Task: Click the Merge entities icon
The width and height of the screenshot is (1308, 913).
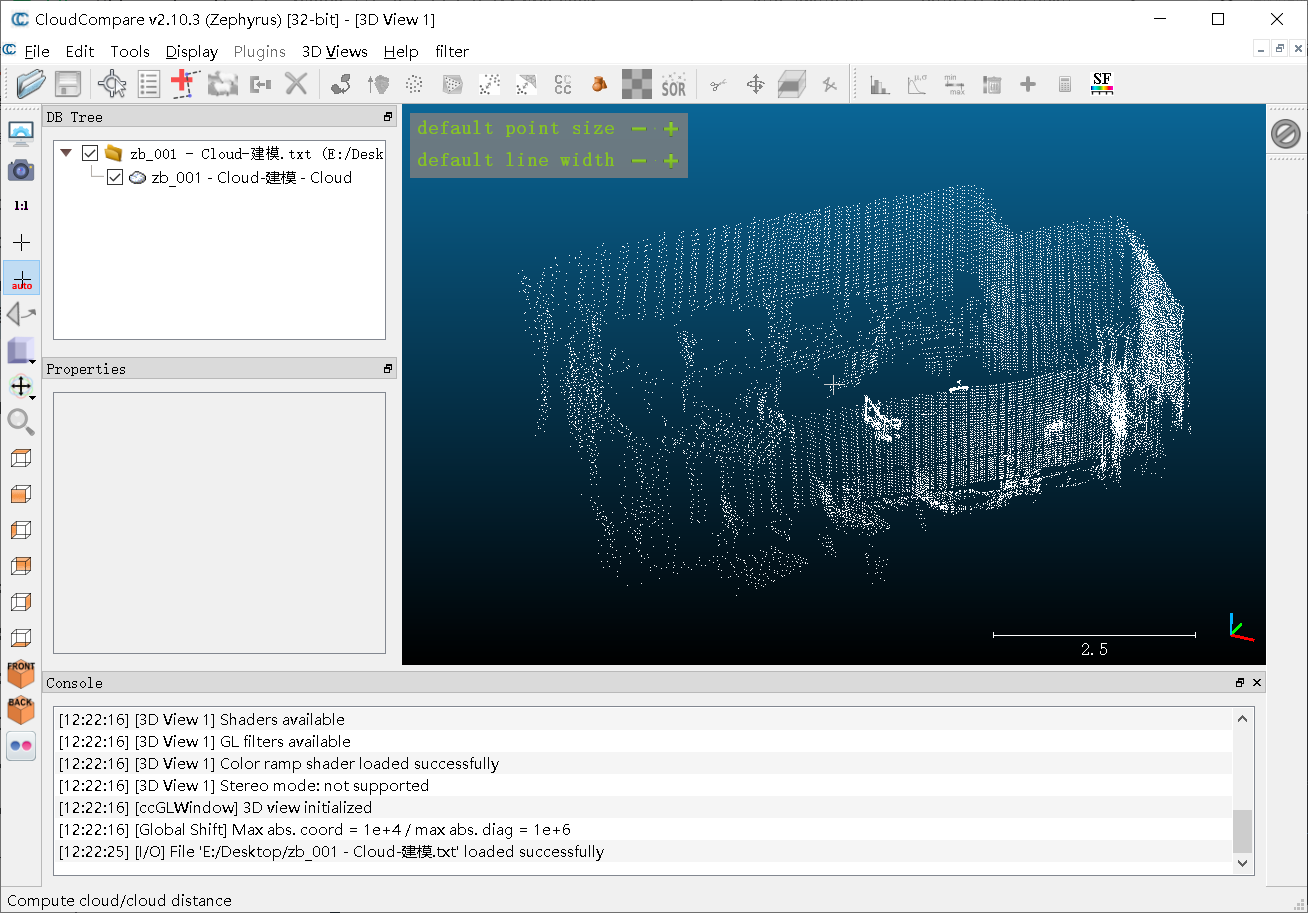Action: pos(261,84)
